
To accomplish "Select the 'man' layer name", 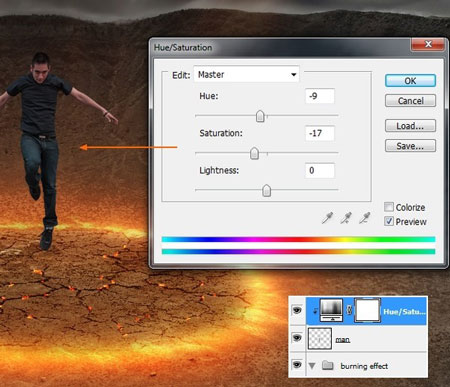I will tap(343, 340).
